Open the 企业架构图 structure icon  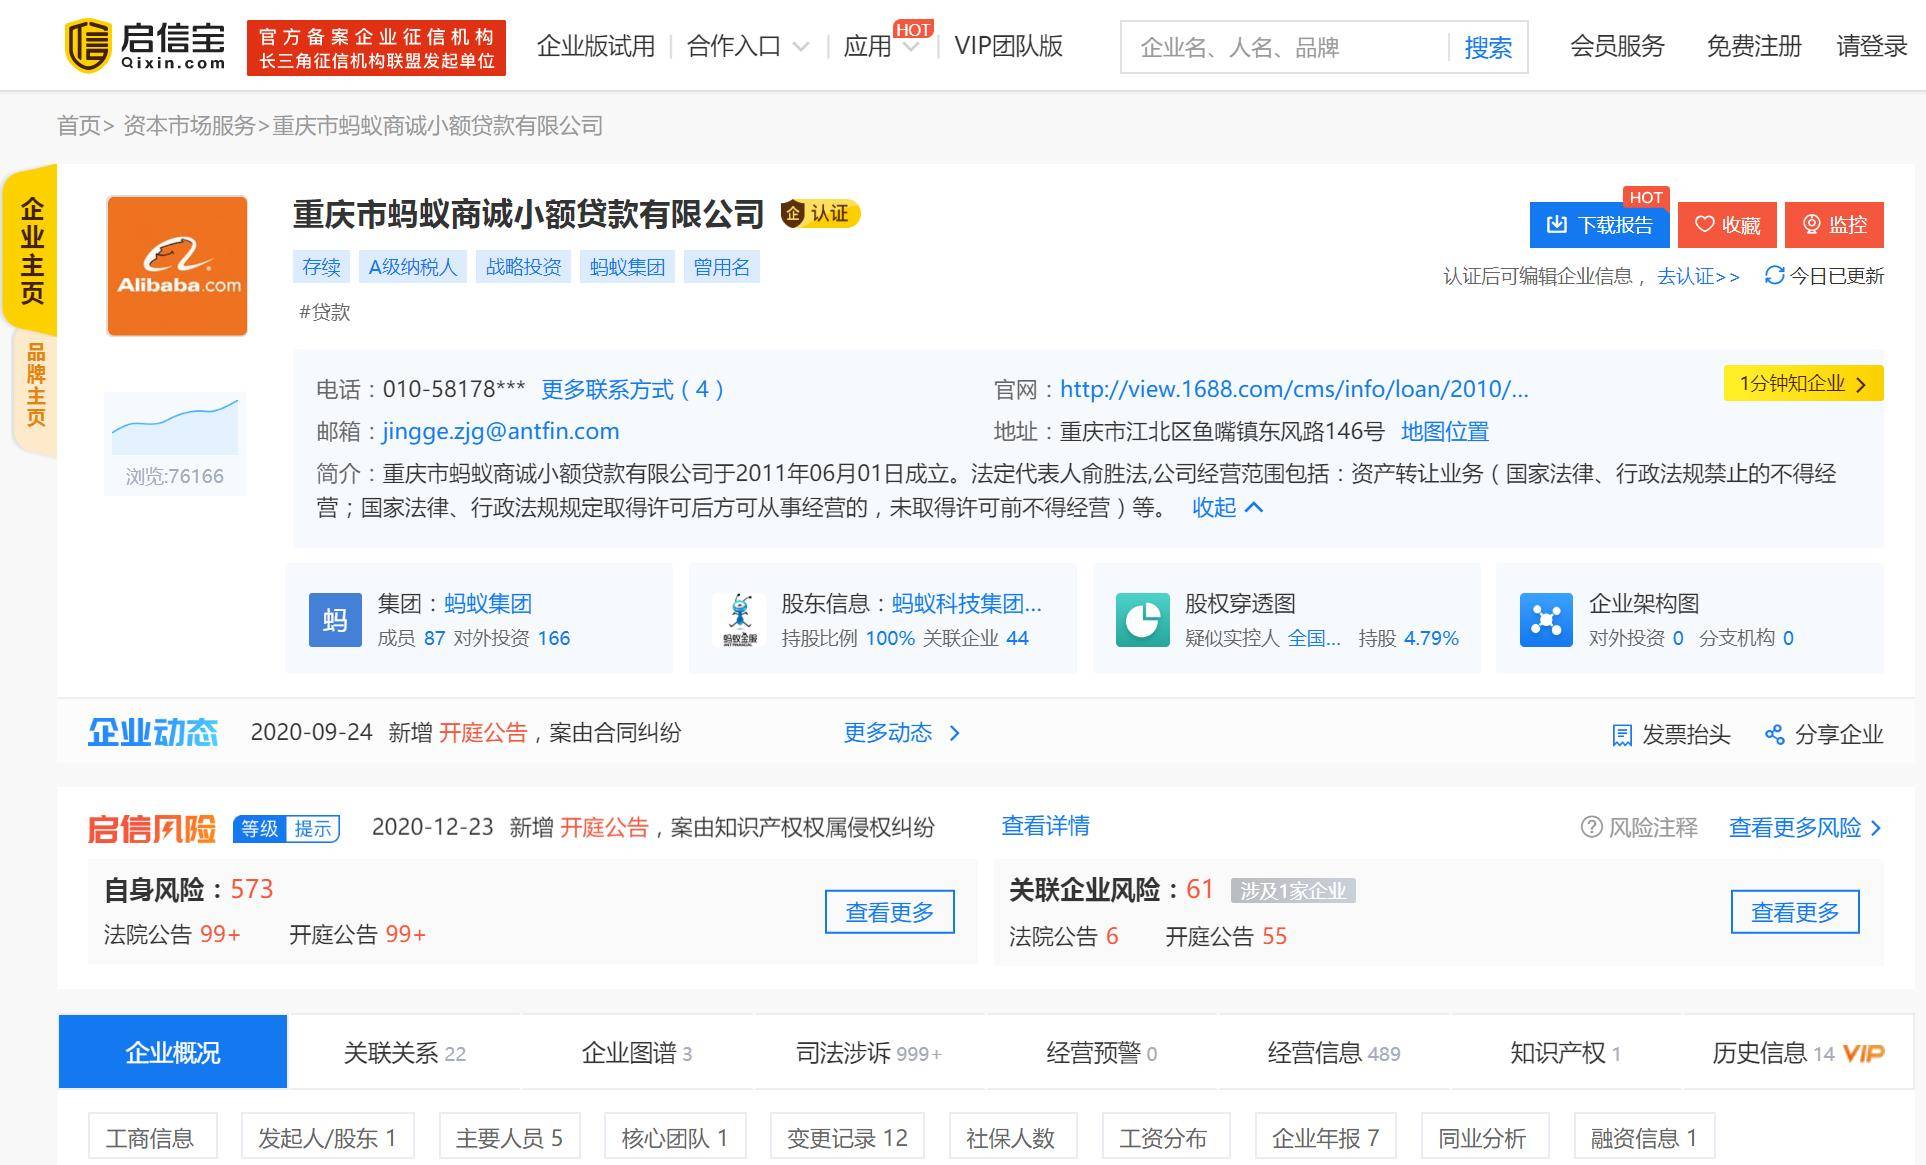(x=1546, y=619)
